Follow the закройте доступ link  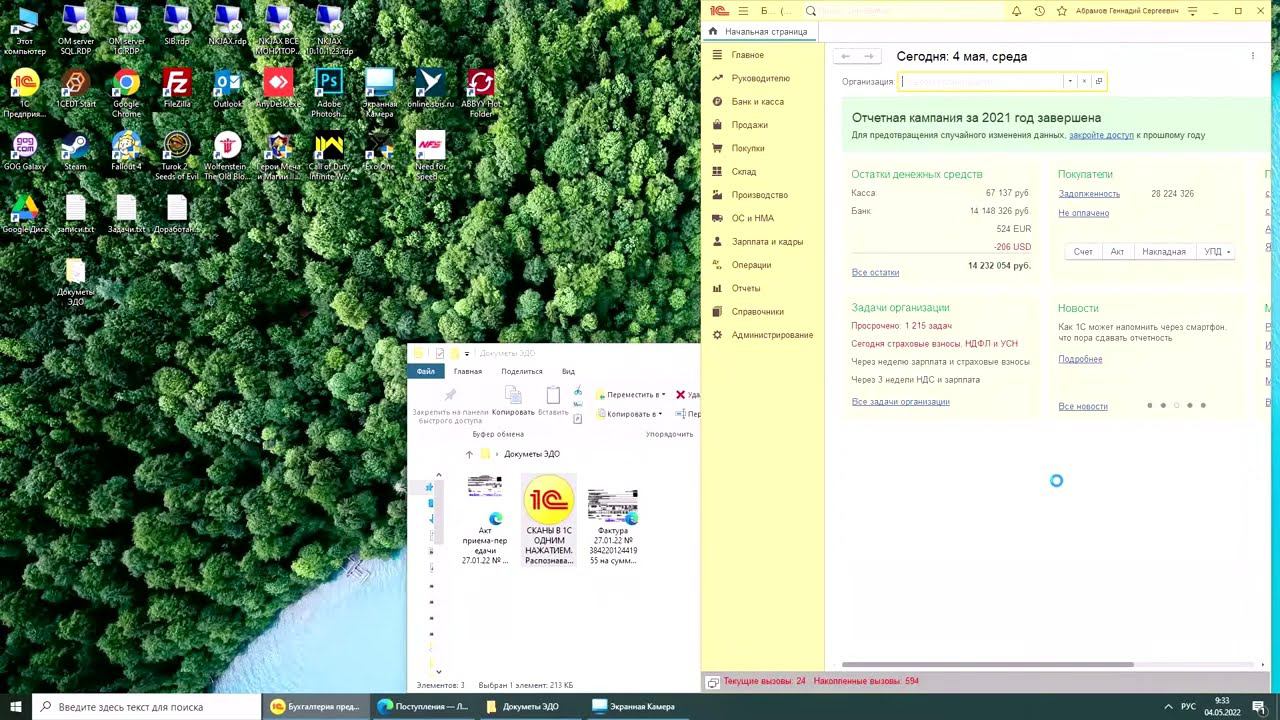click(x=1101, y=135)
